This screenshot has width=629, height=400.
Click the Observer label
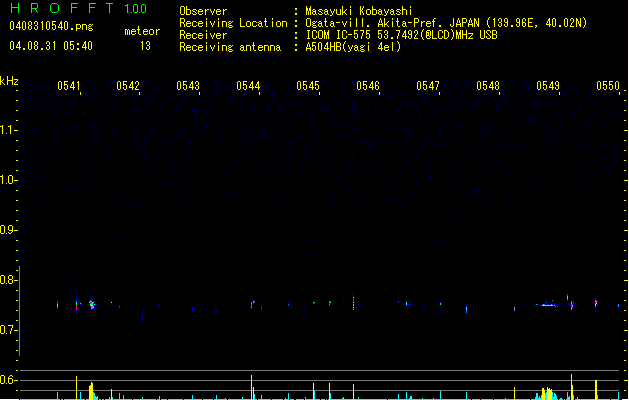203,11
